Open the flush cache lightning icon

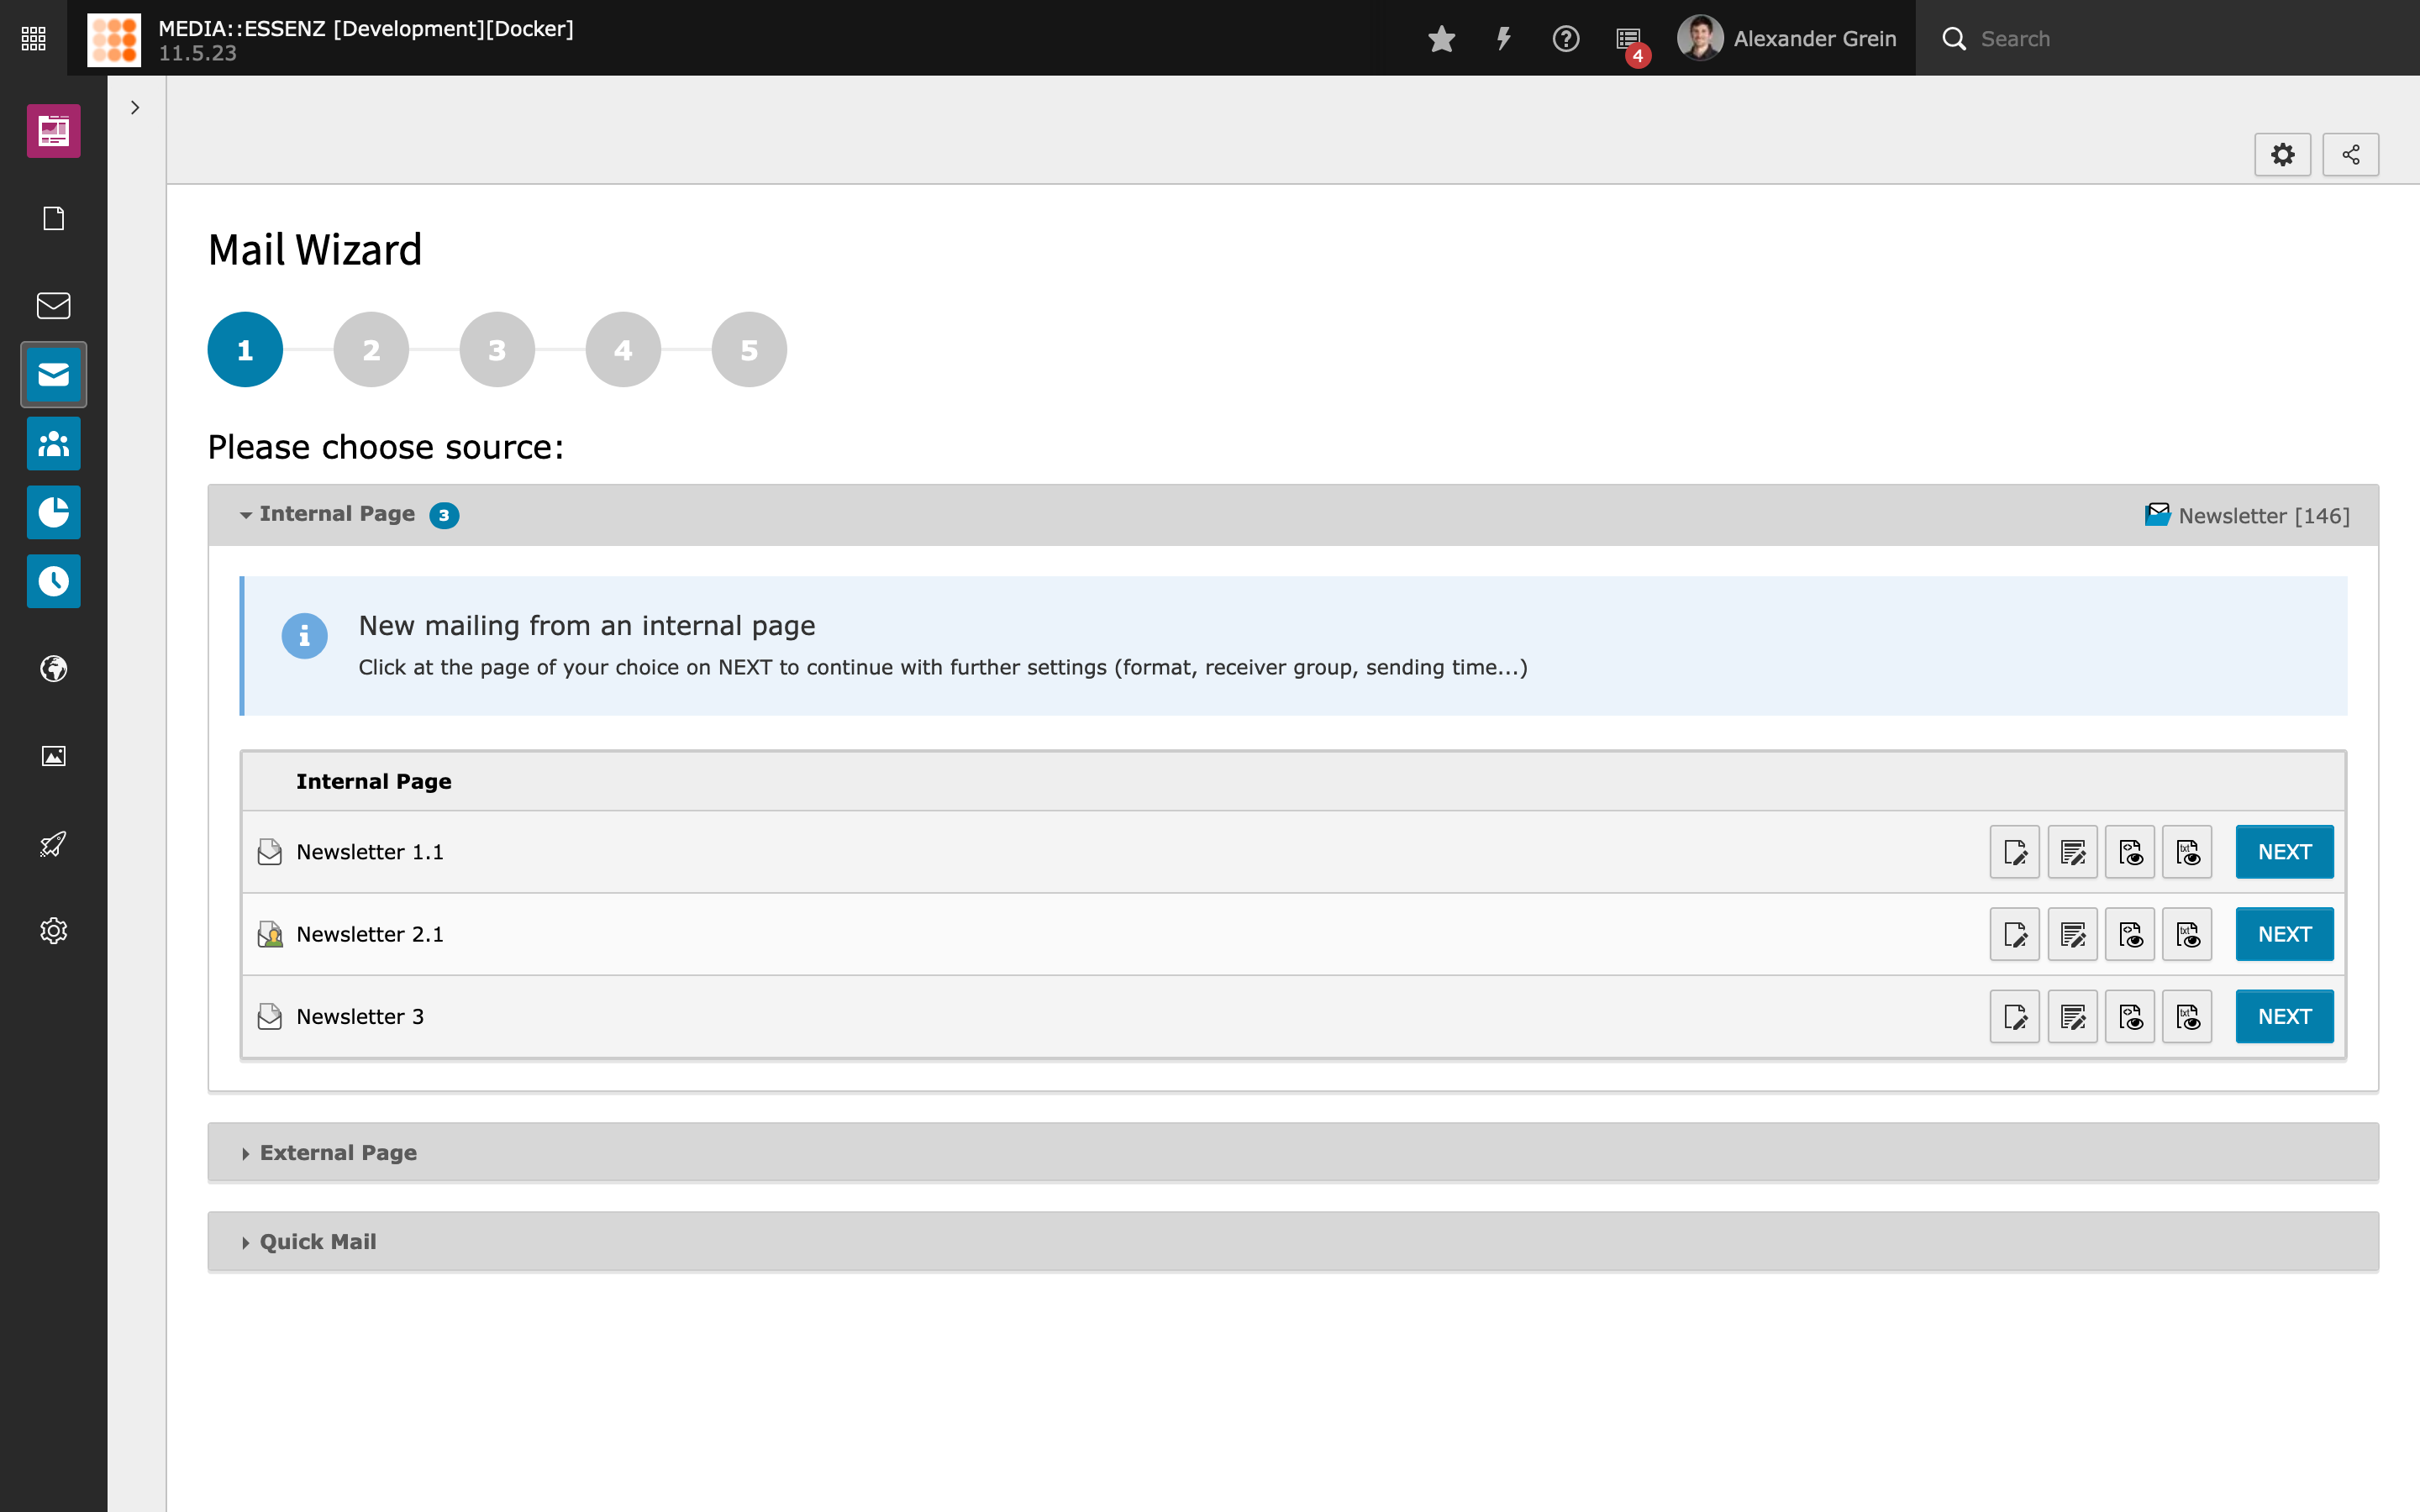point(1503,39)
